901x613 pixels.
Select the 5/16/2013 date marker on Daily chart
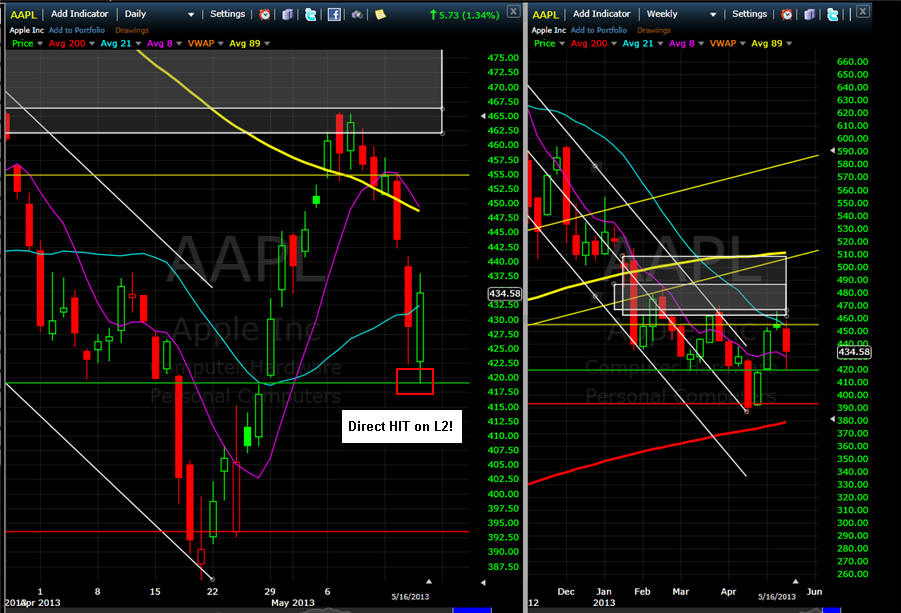tap(410, 596)
